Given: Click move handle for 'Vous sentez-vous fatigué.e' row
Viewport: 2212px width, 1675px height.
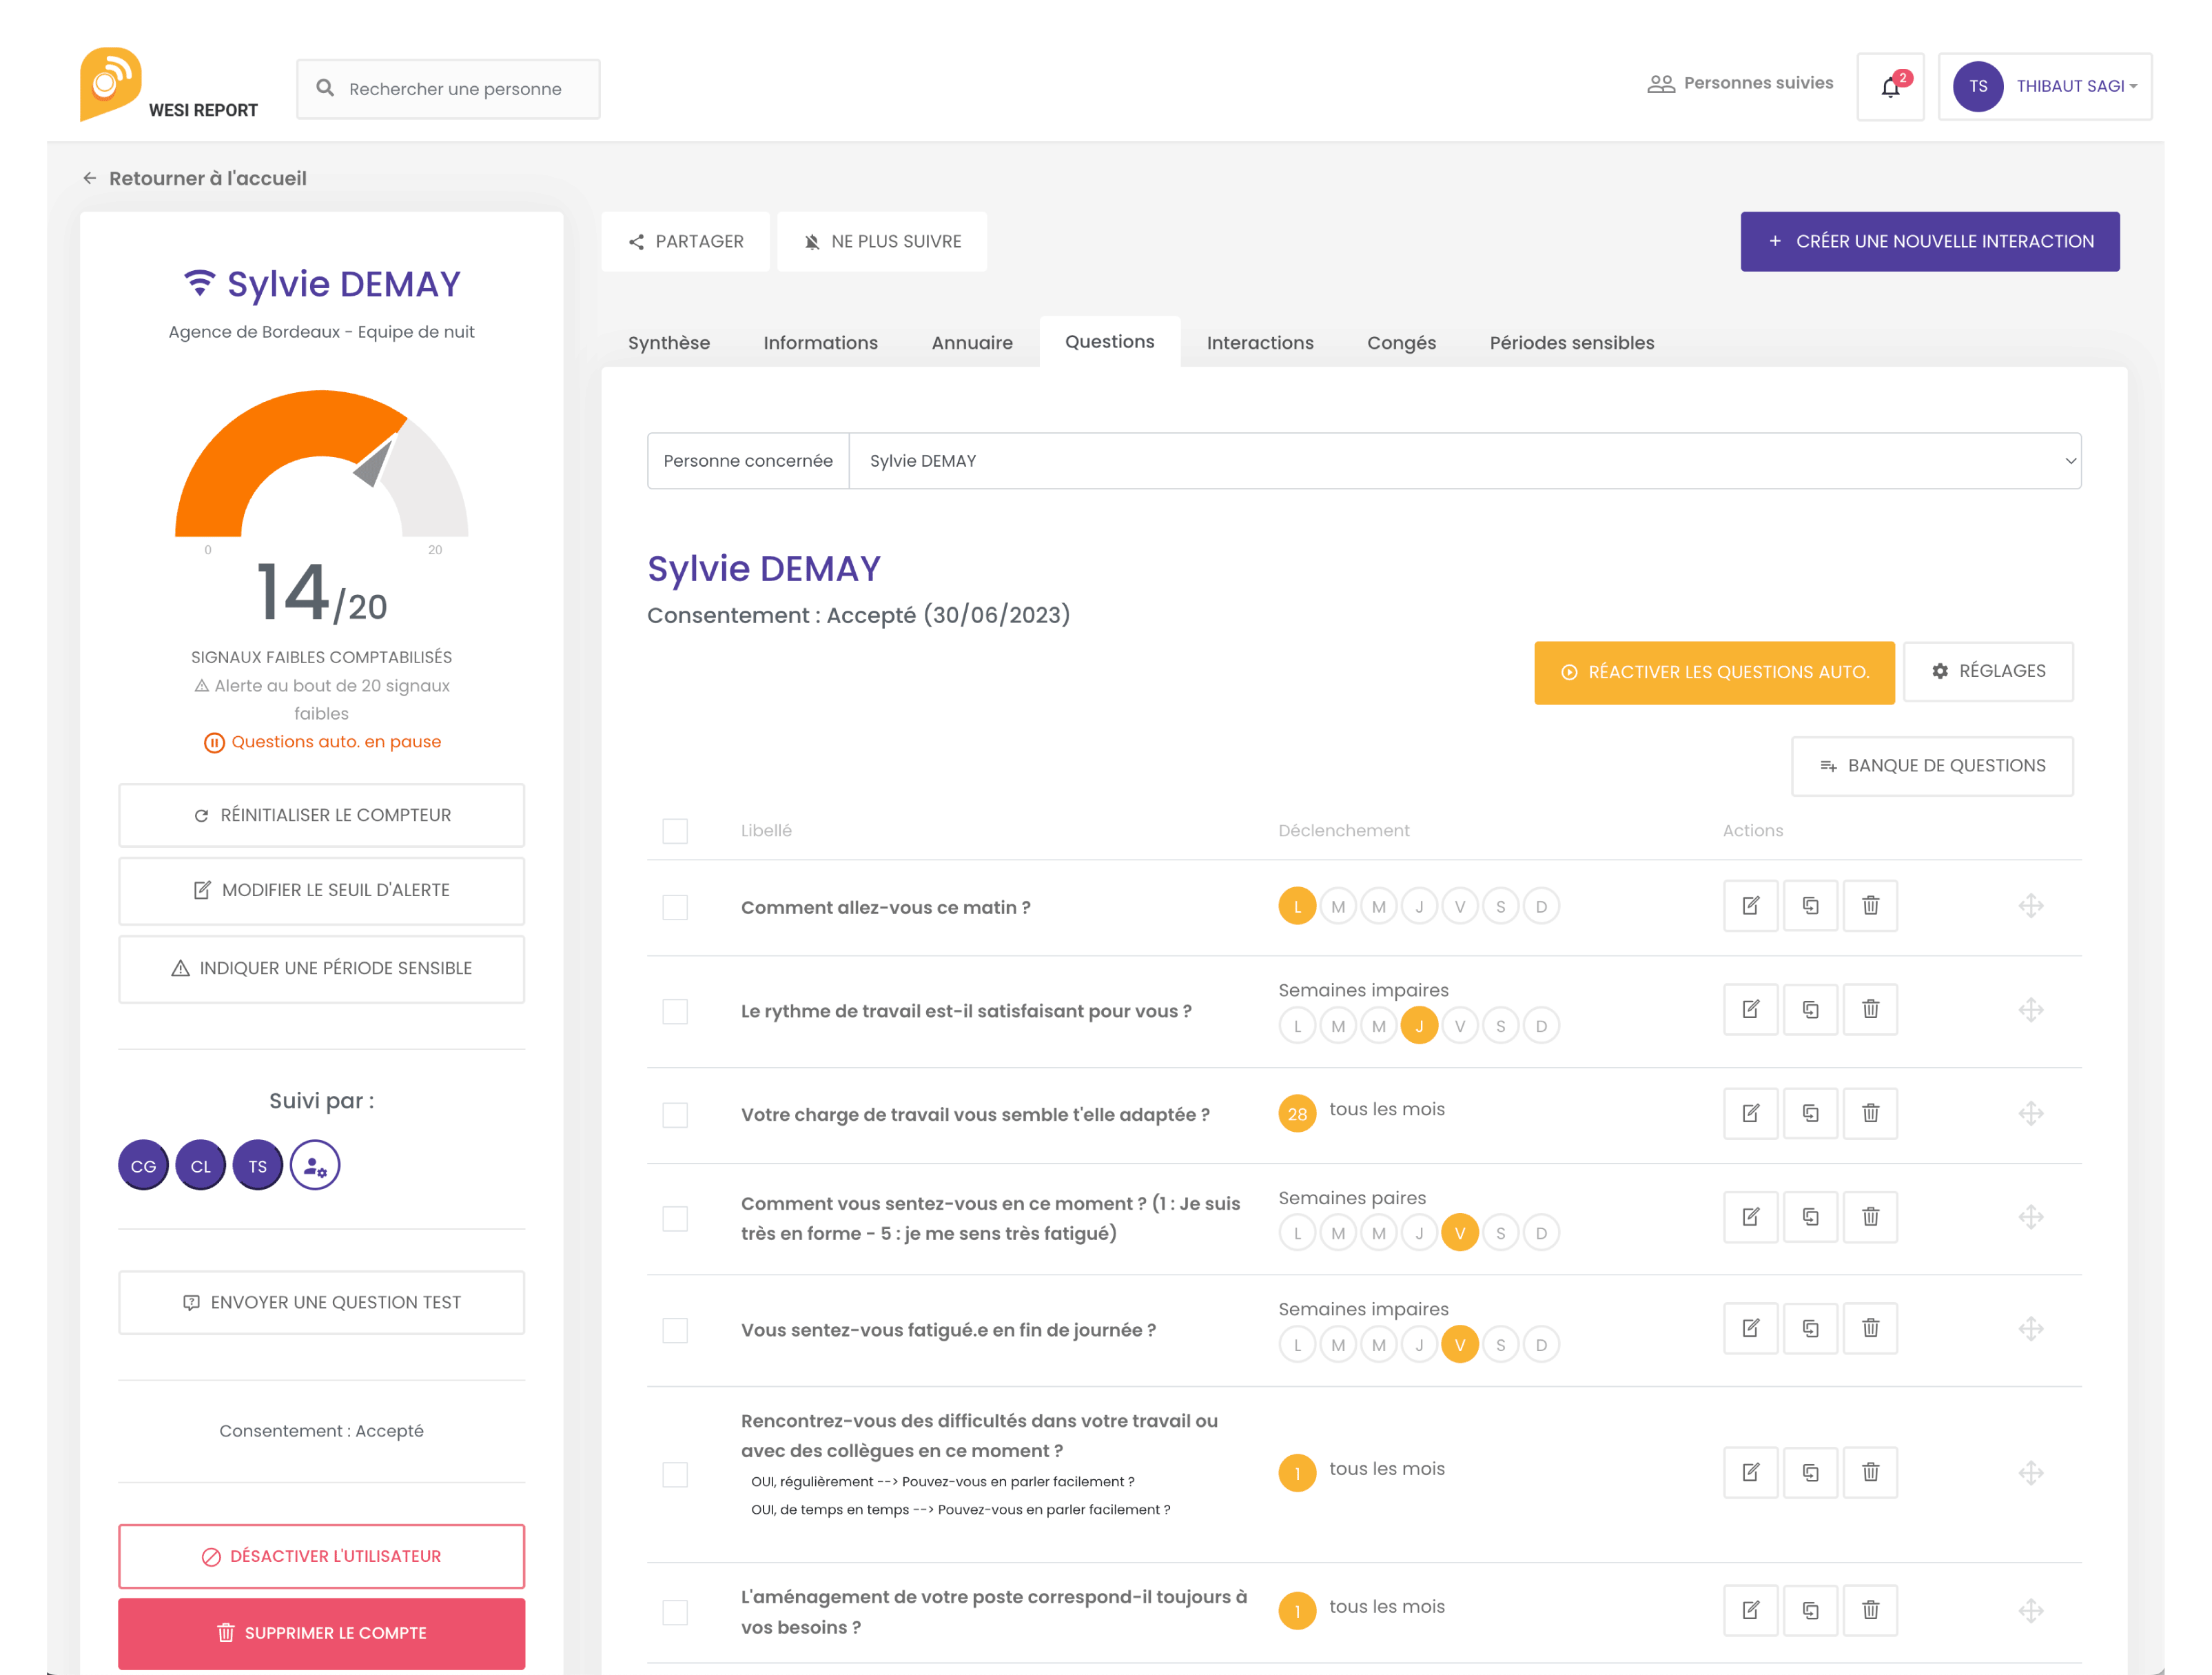Looking at the screenshot, I should [2030, 1329].
